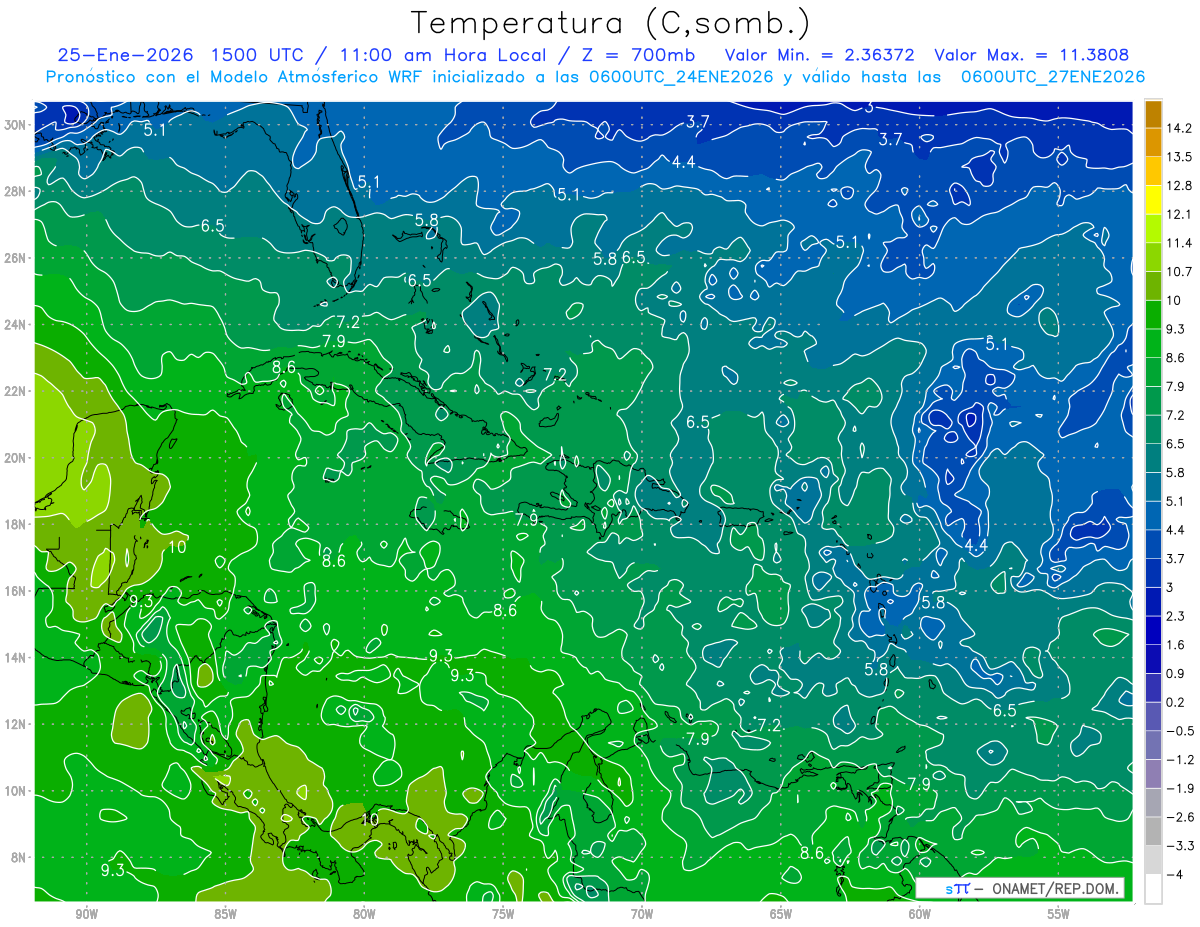Click the longitude axis label "65W"
1200x927 pixels.
781,914
